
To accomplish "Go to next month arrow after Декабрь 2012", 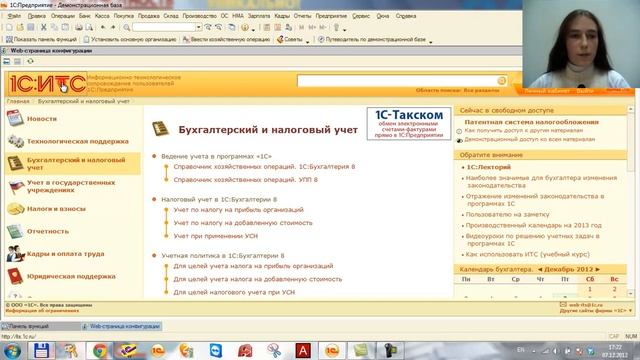I will (x=598, y=269).
